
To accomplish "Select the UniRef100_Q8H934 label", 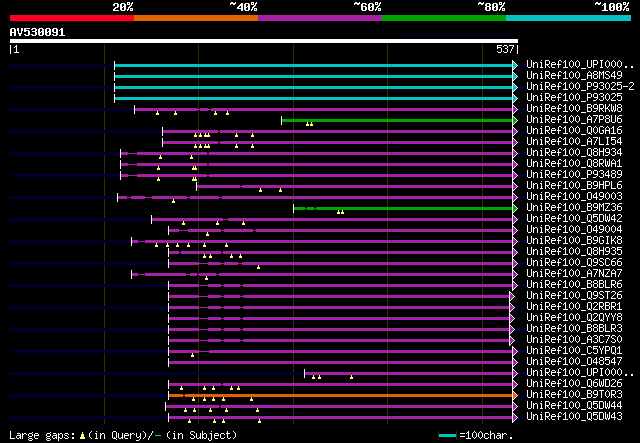I will point(574,153).
